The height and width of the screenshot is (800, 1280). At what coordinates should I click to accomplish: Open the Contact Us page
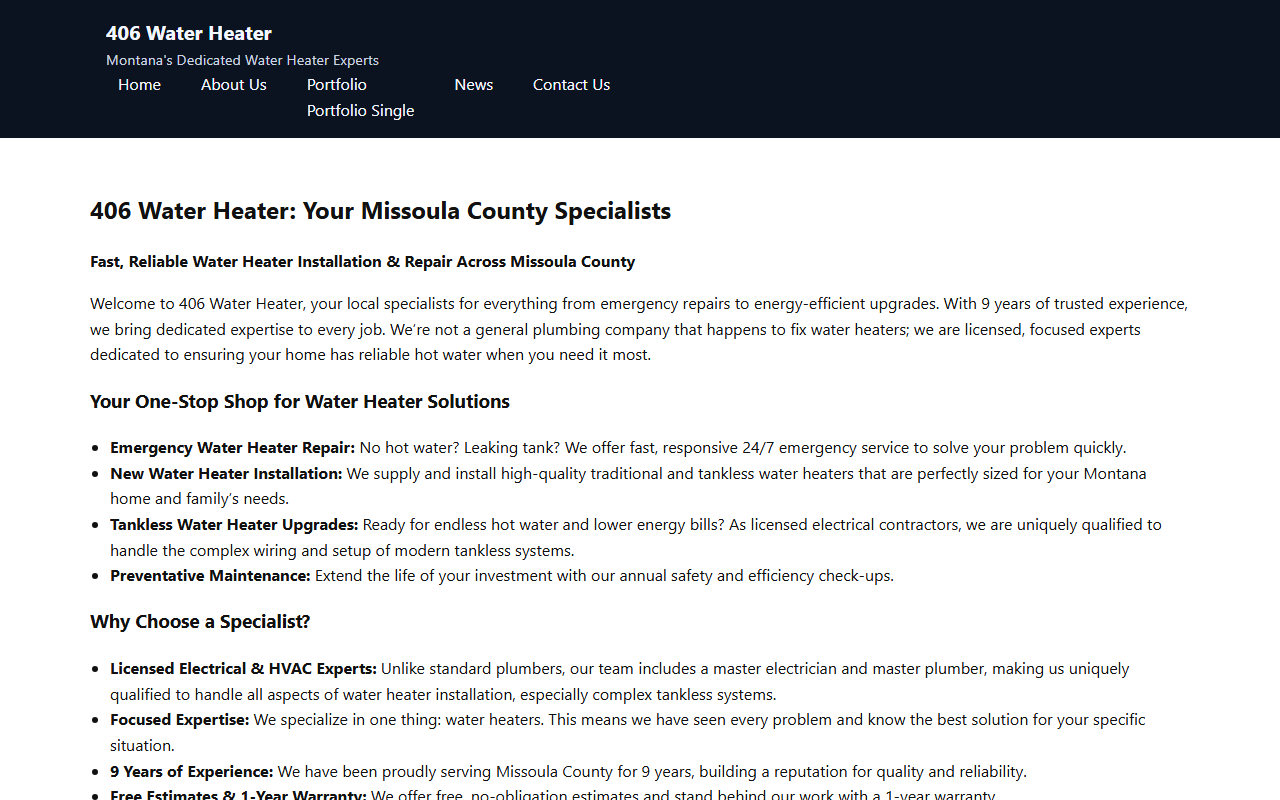pyautogui.click(x=571, y=85)
